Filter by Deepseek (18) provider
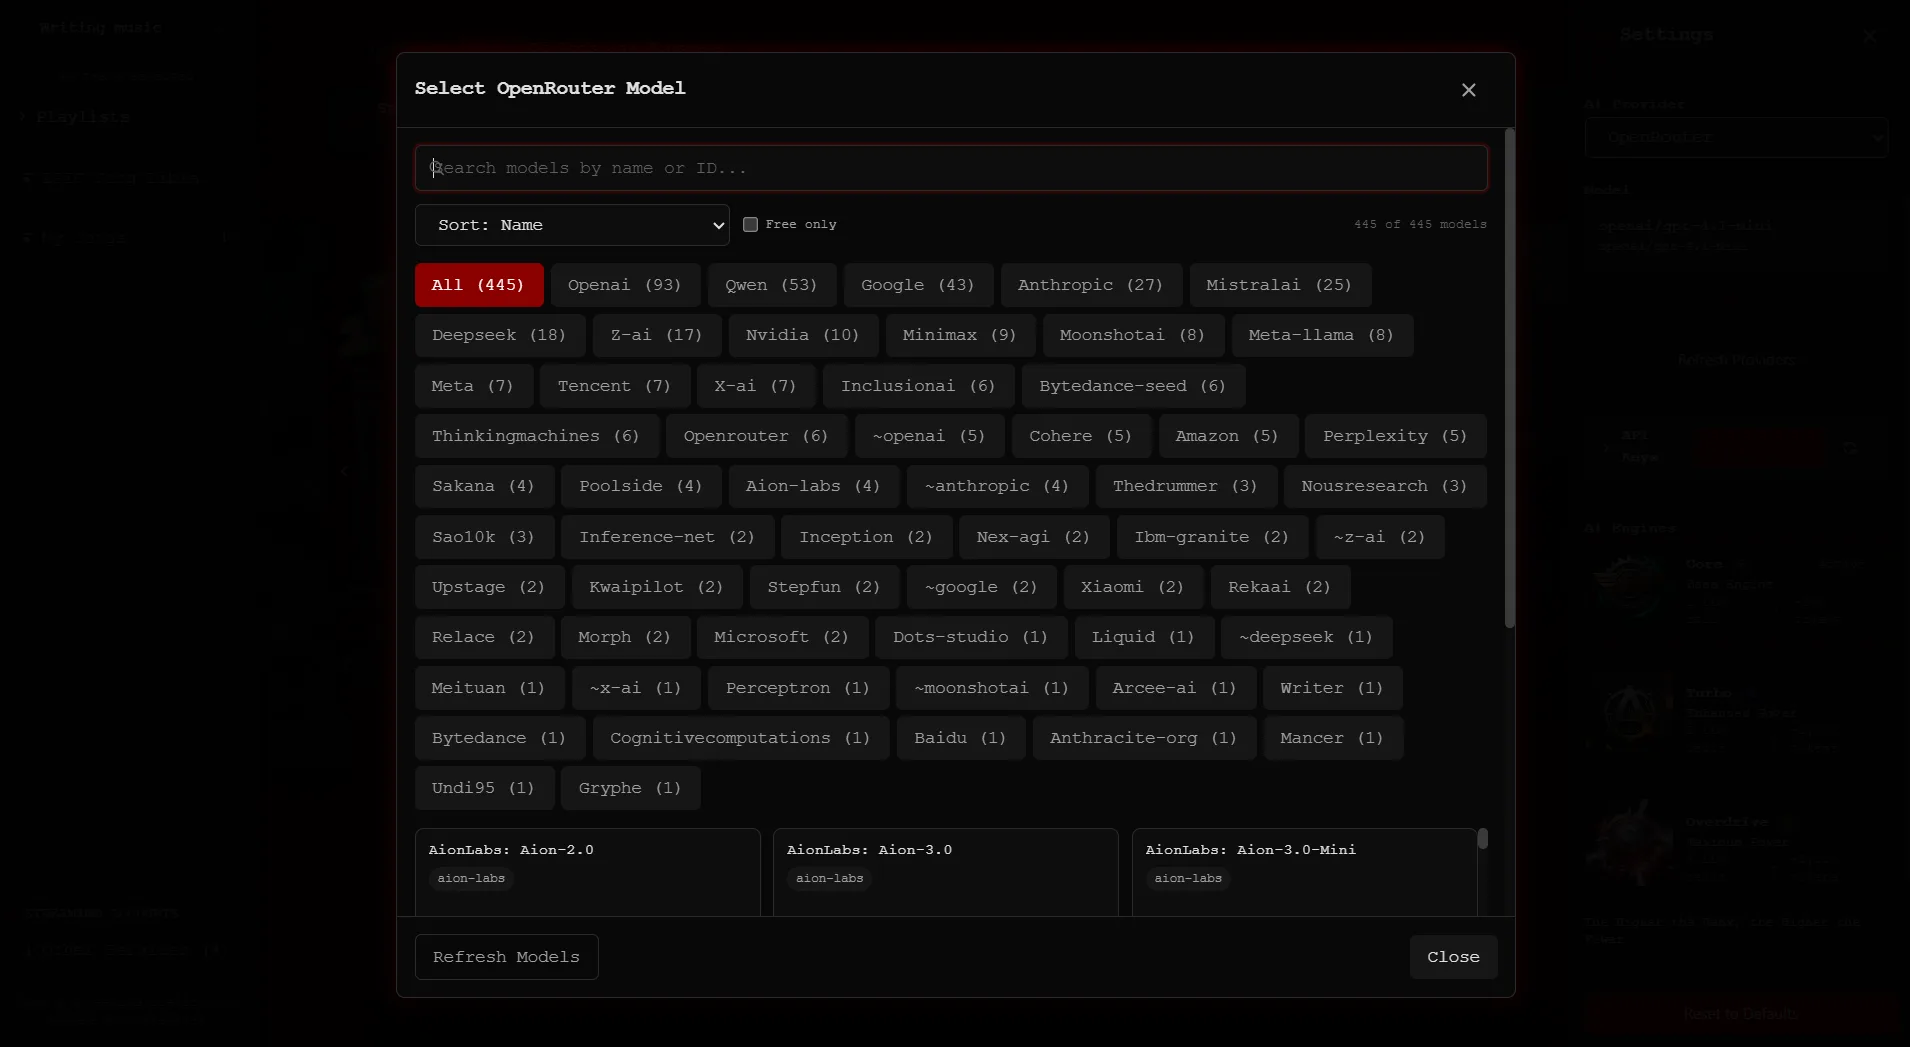Viewport: 1910px width, 1047px height. click(500, 335)
